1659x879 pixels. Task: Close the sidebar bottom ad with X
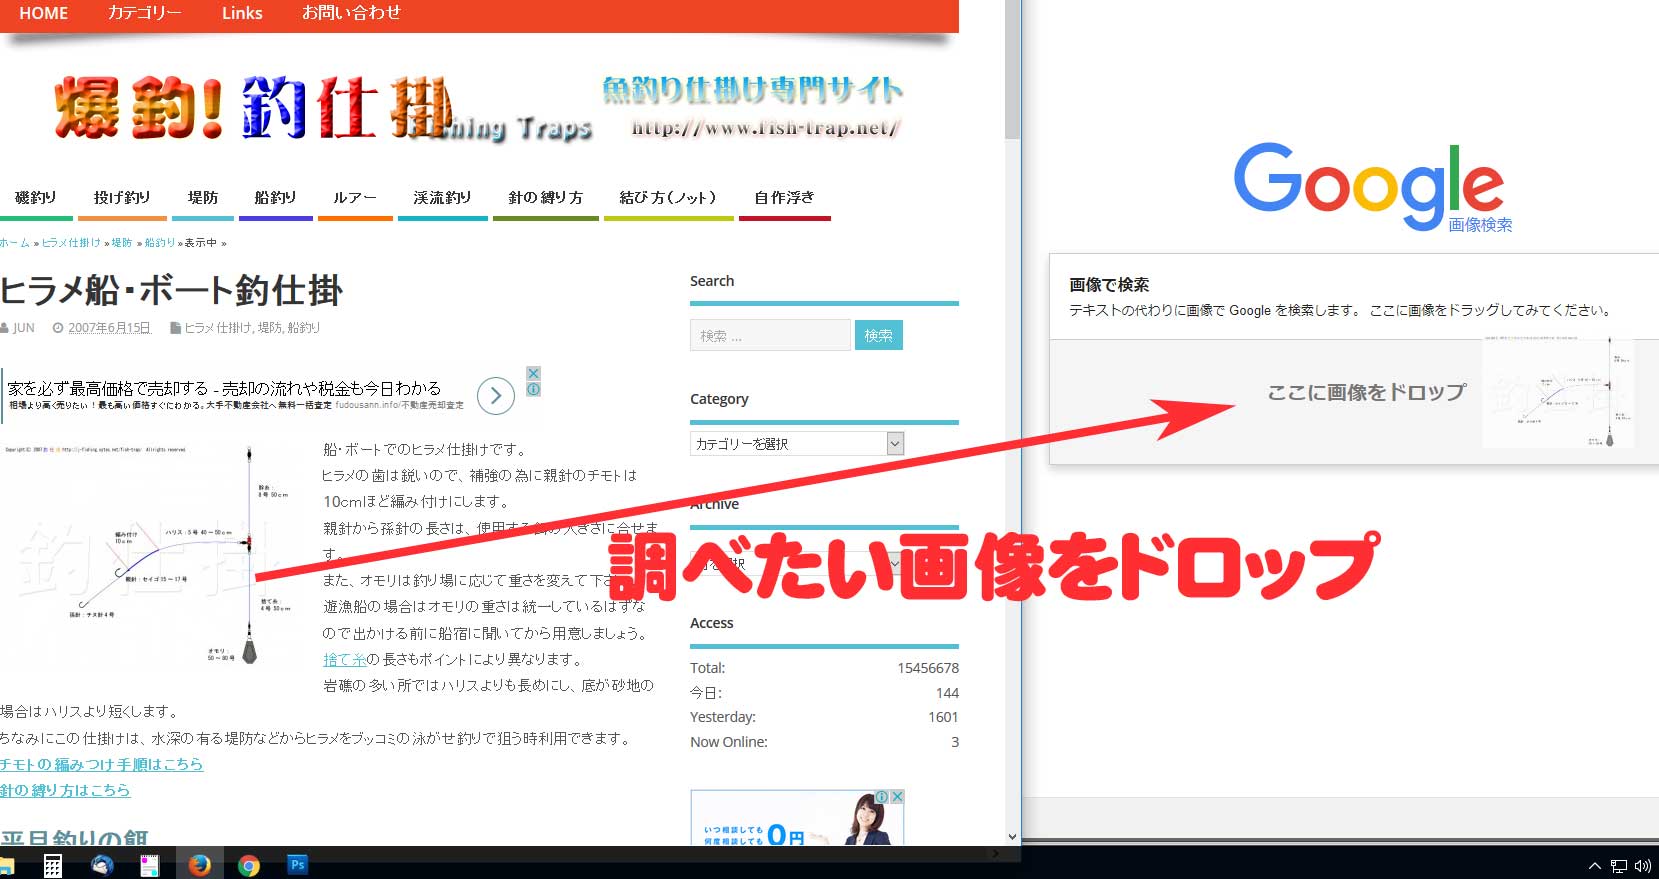tap(897, 797)
